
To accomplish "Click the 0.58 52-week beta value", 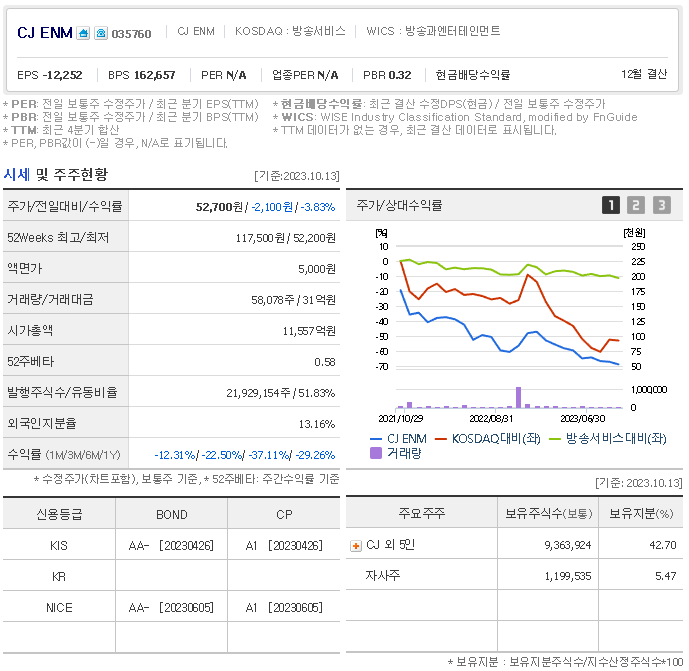I will [325, 362].
